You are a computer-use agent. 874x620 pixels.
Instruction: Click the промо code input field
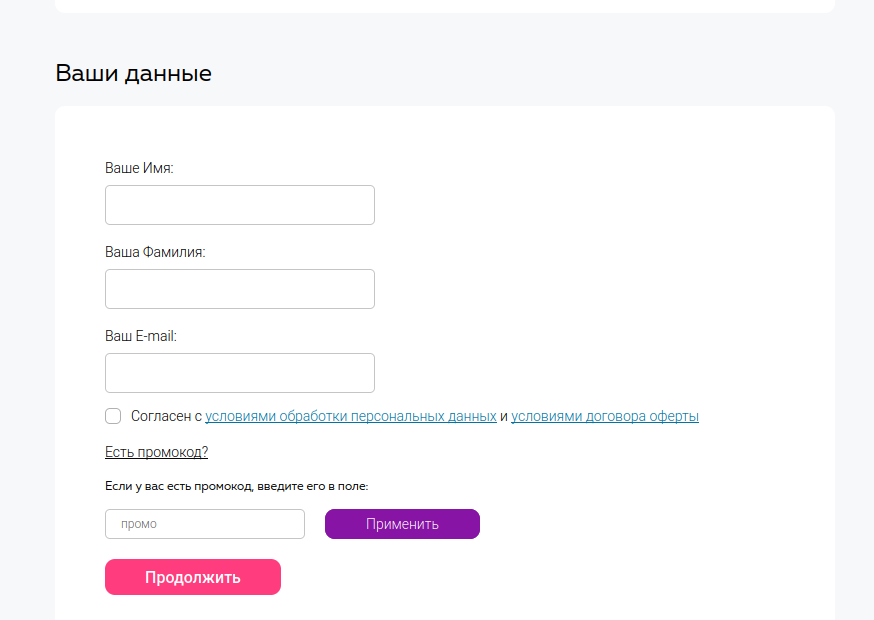(205, 524)
